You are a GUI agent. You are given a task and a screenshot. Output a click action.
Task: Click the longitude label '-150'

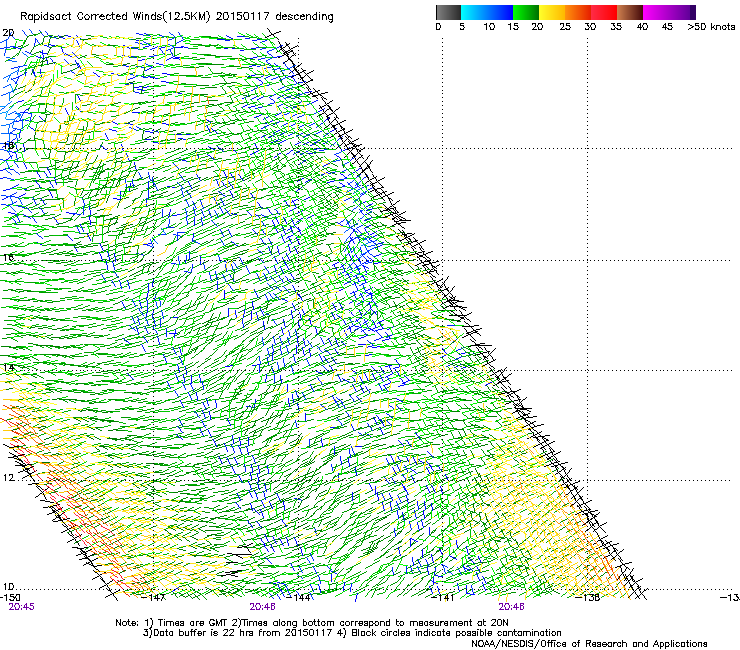tap(10, 598)
